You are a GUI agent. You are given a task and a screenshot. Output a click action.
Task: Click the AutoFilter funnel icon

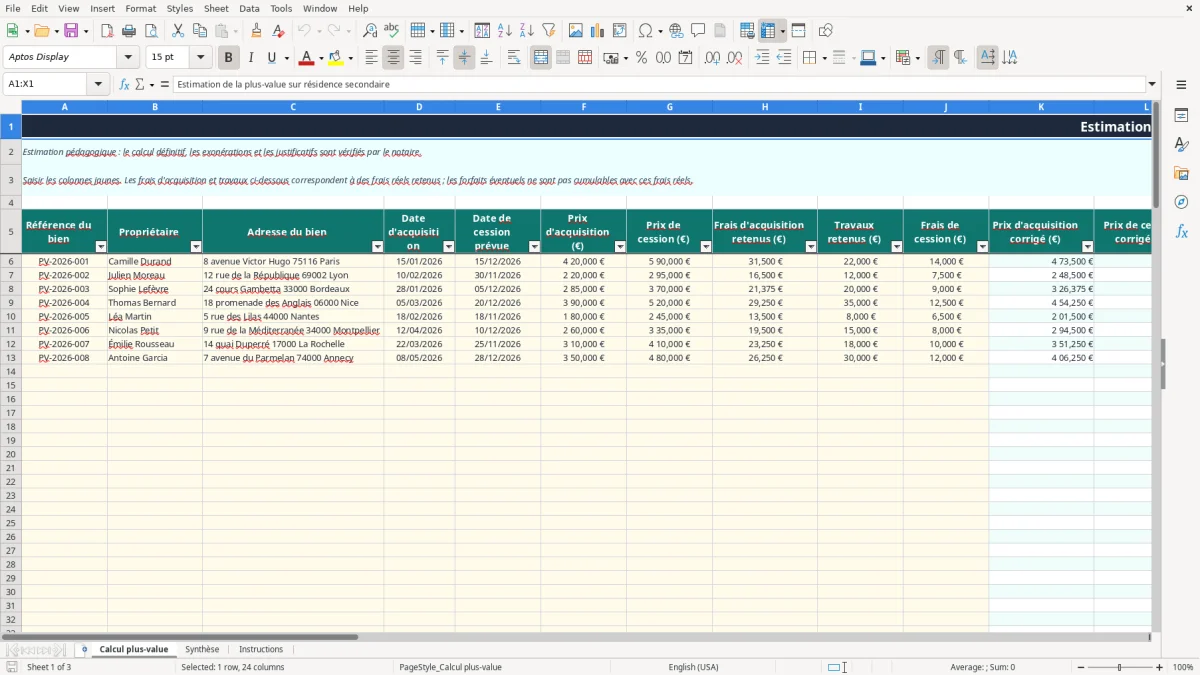coord(549,31)
